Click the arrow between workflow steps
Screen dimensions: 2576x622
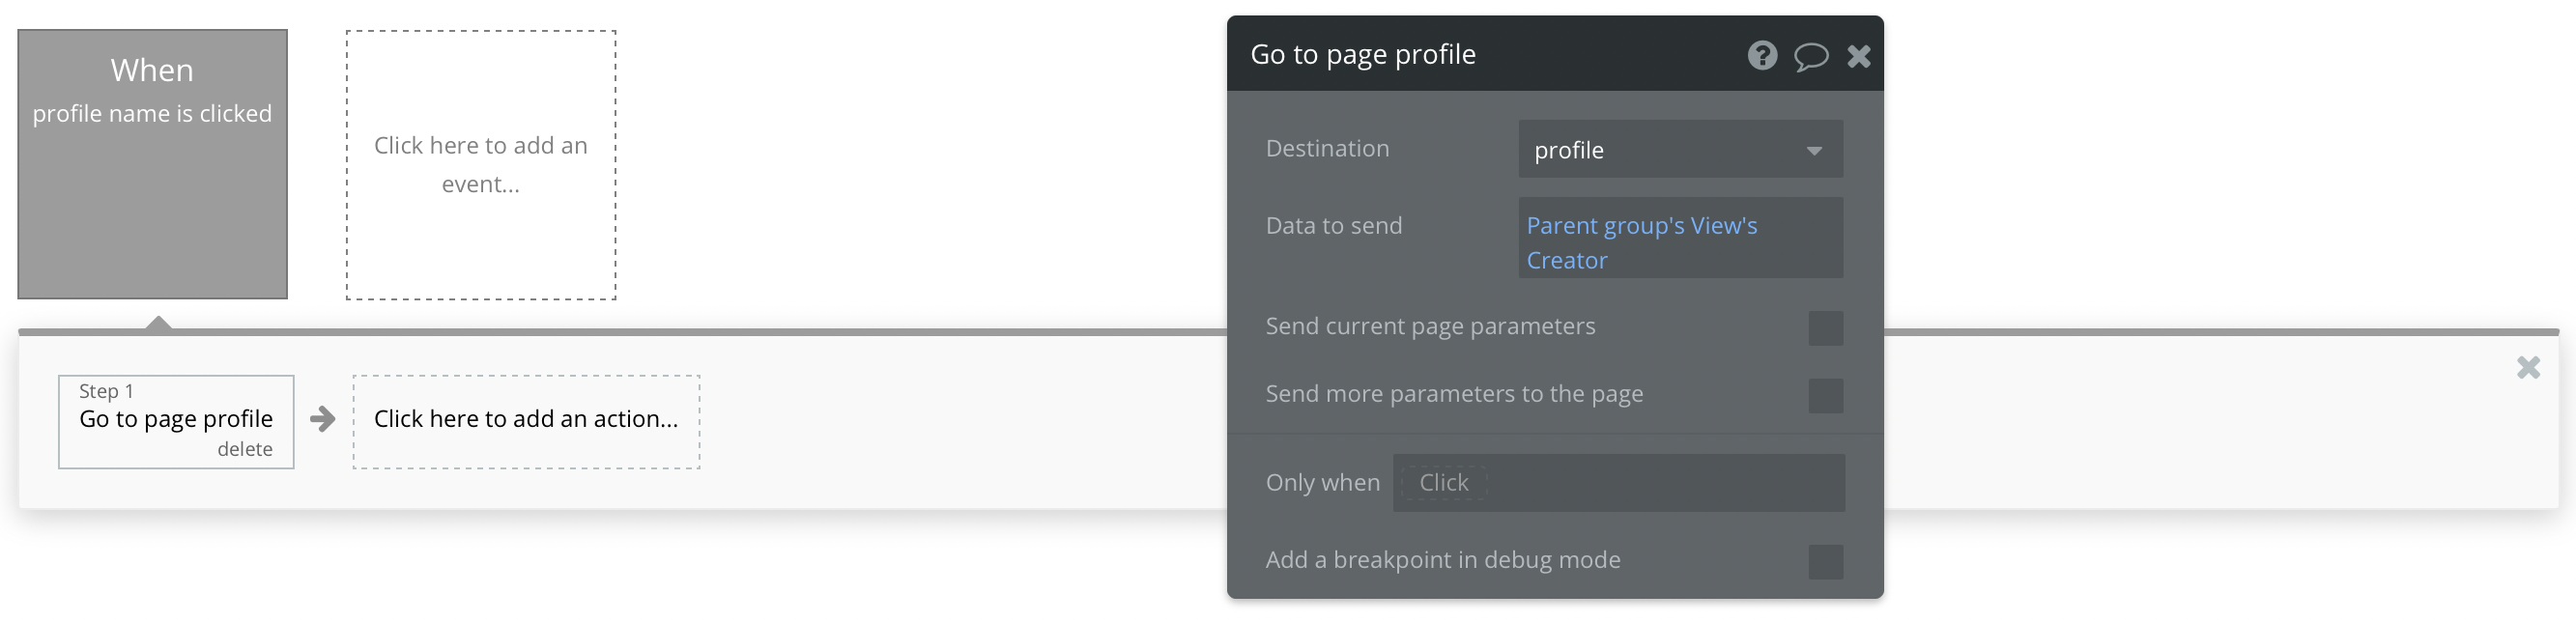click(x=322, y=419)
